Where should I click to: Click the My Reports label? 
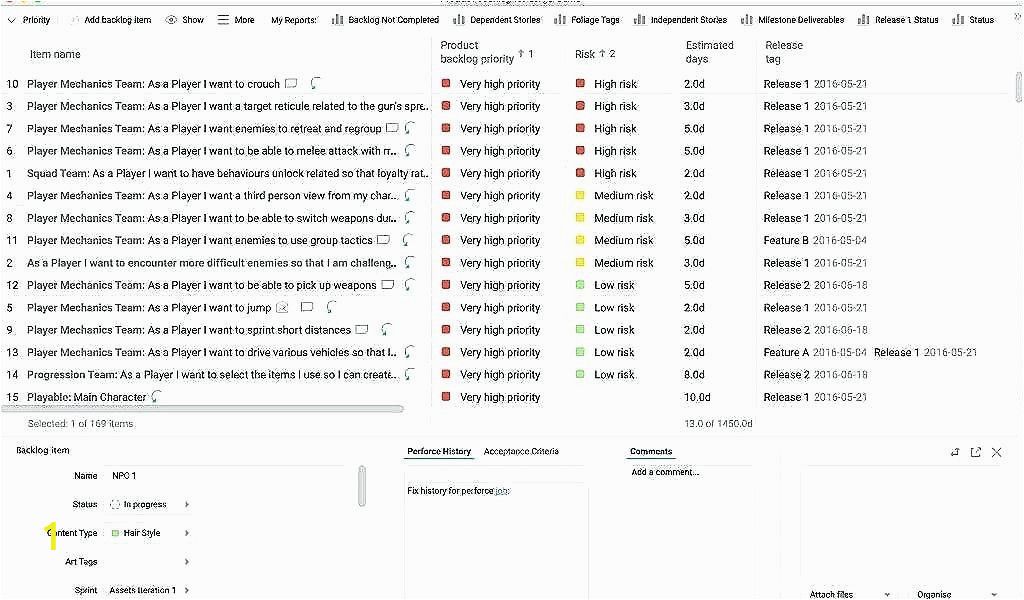click(x=293, y=20)
